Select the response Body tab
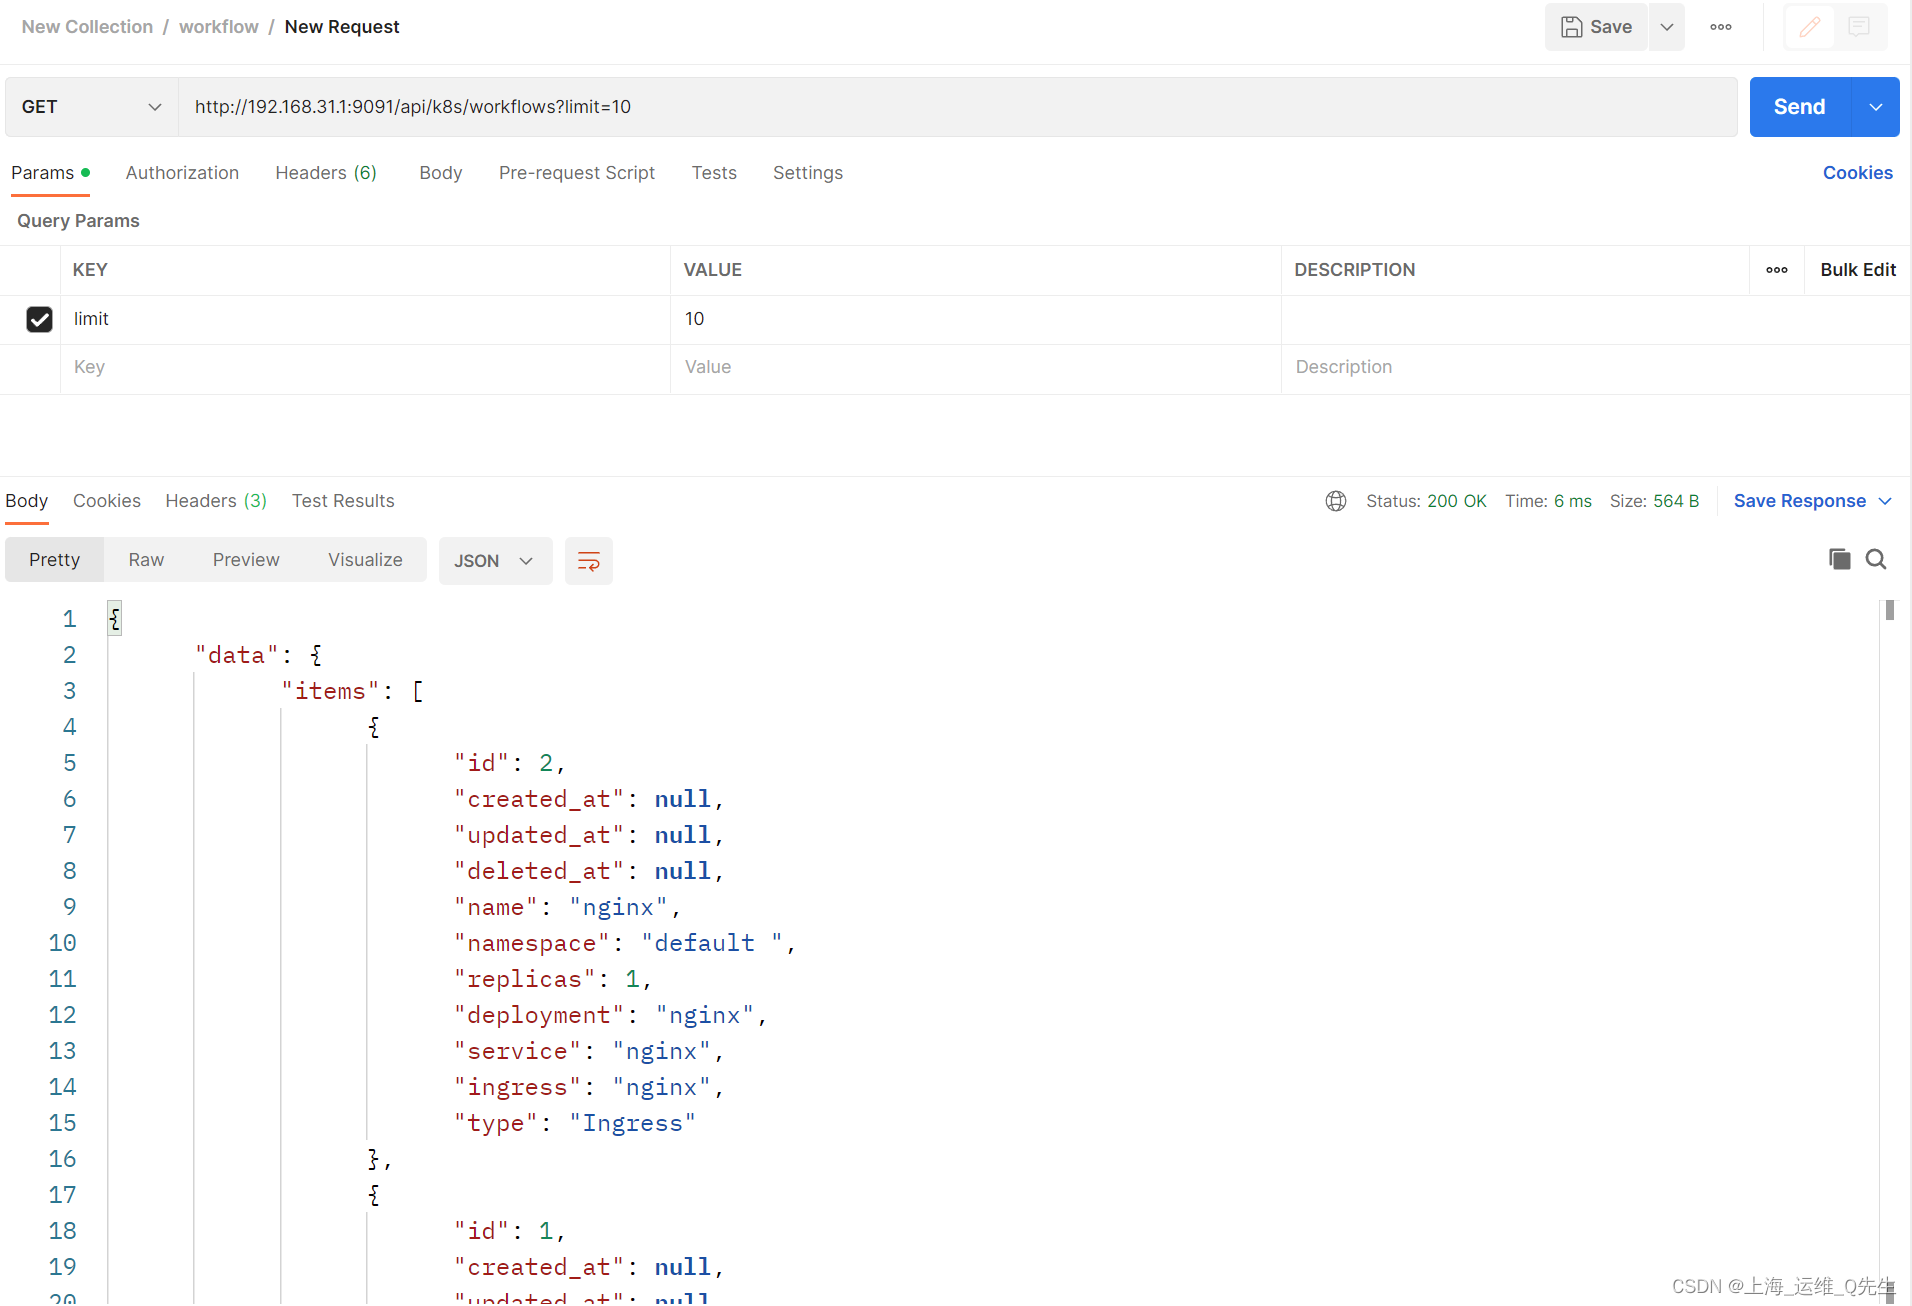This screenshot has height=1306, width=1912. 26,501
